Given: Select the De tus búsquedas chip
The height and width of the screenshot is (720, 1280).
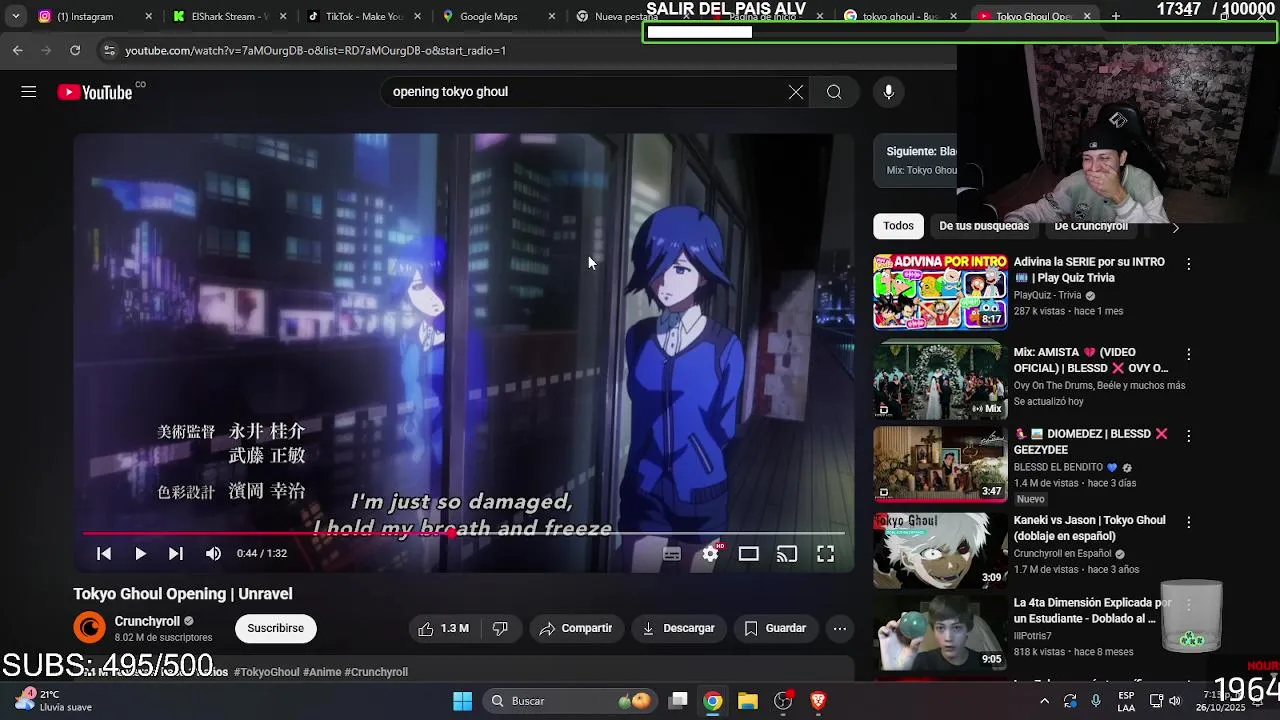Looking at the screenshot, I should click(x=984, y=226).
